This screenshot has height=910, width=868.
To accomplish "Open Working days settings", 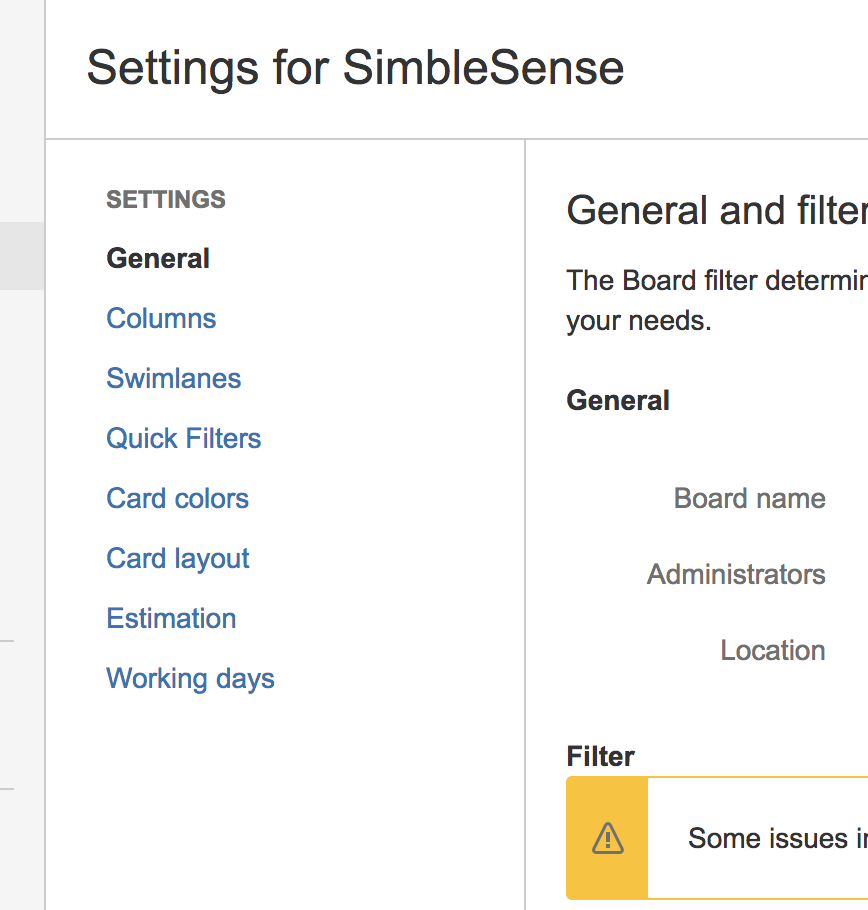I will (190, 679).
